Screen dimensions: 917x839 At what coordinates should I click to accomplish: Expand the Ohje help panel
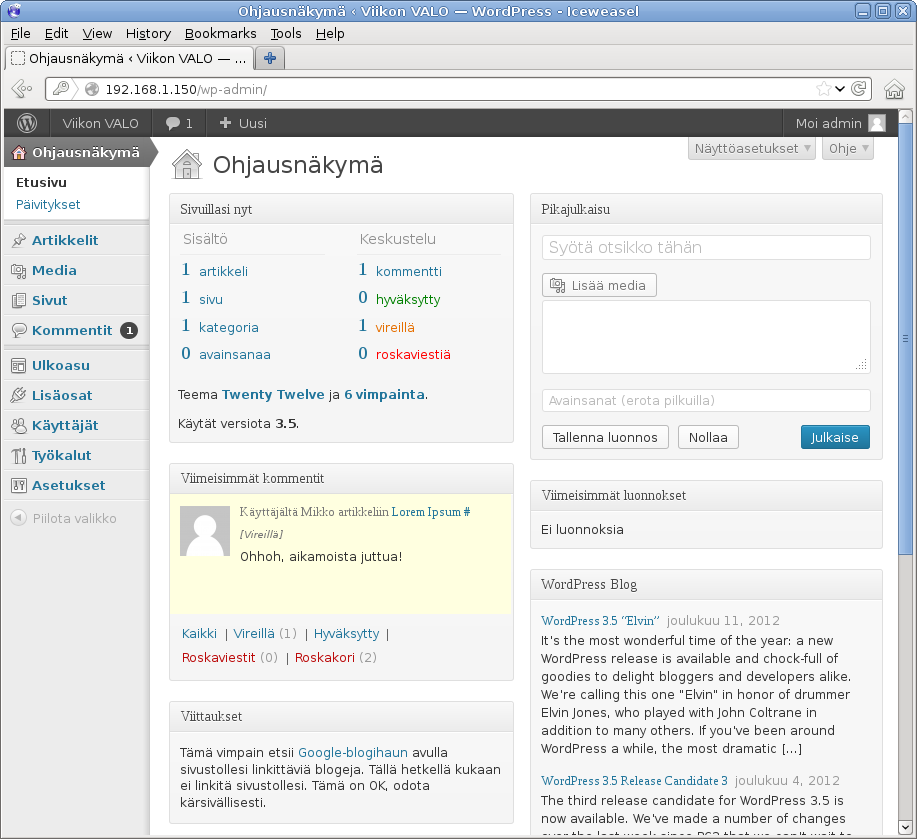click(848, 149)
